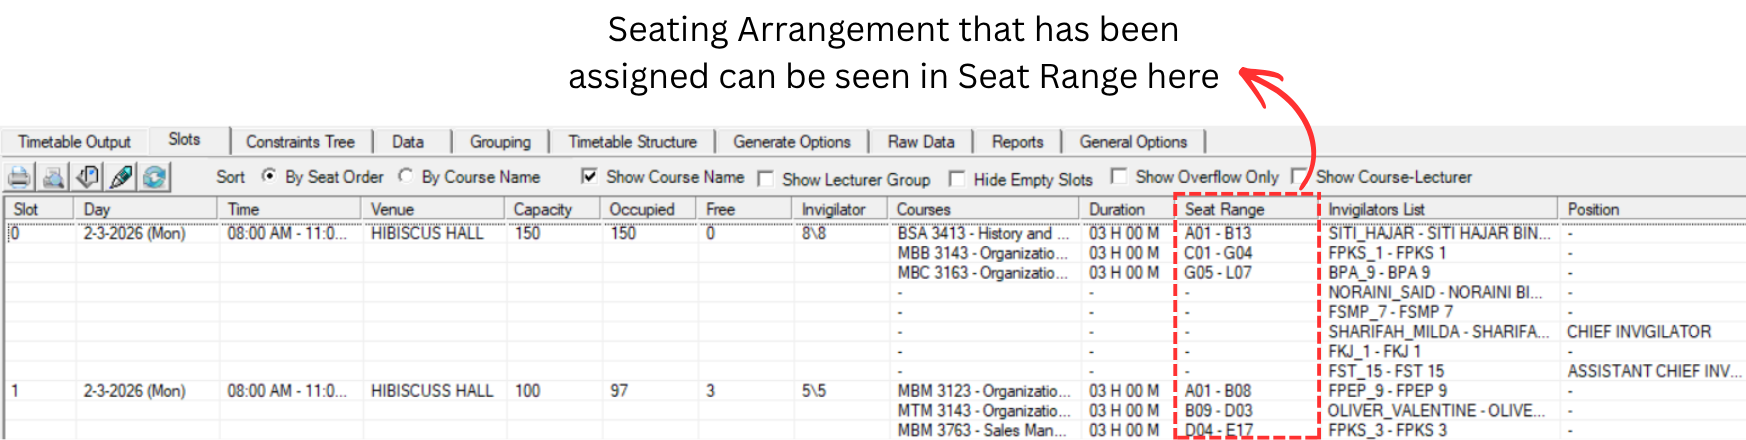Click seat range A01 - B13
Screen dimensions: 1746x440
click(x=1218, y=233)
